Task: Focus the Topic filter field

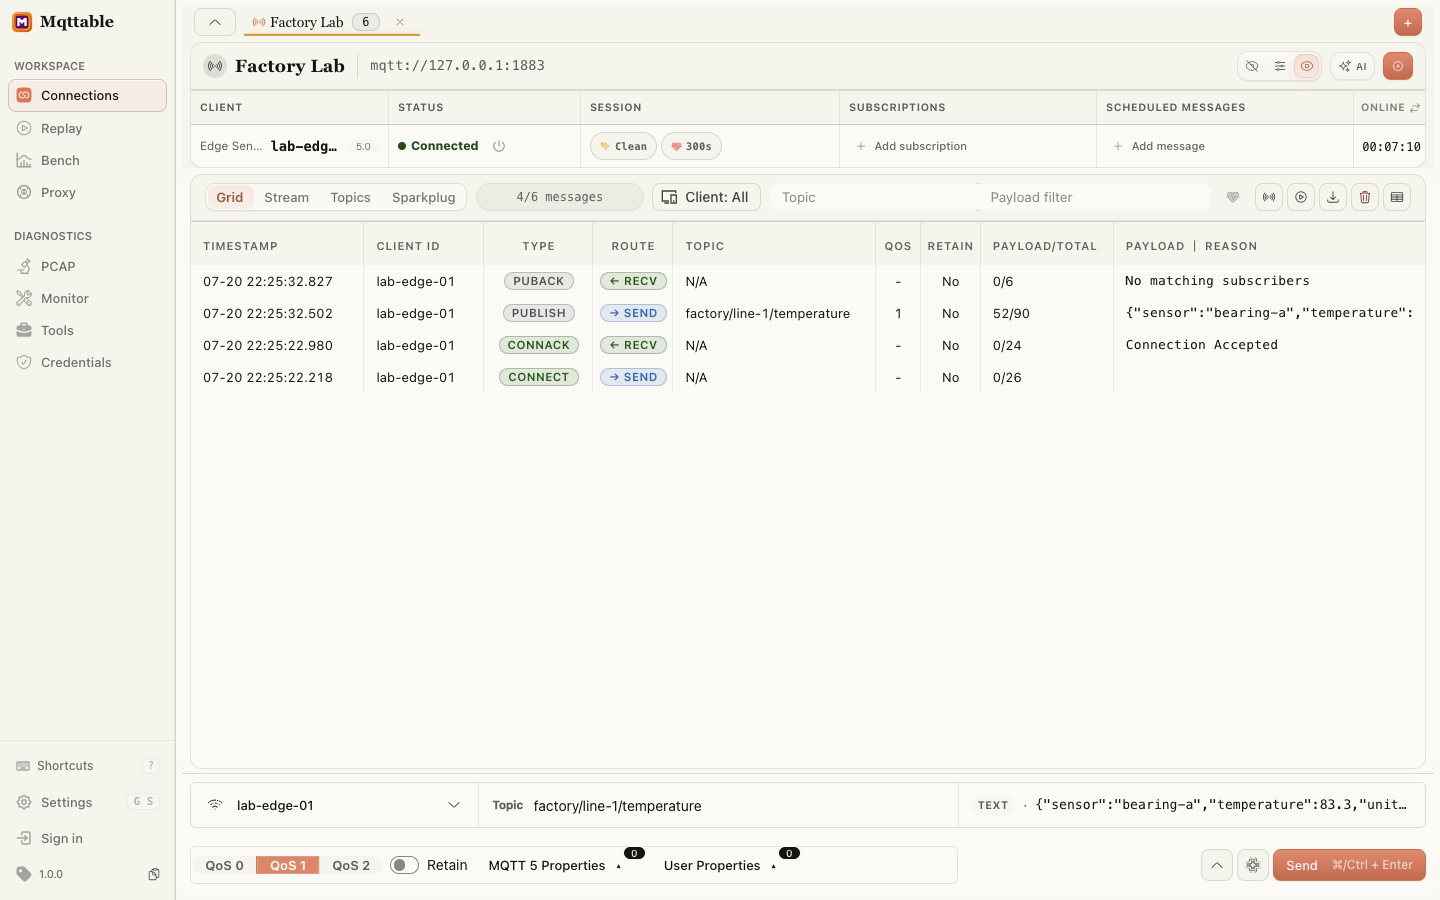Action: [874, 197]
